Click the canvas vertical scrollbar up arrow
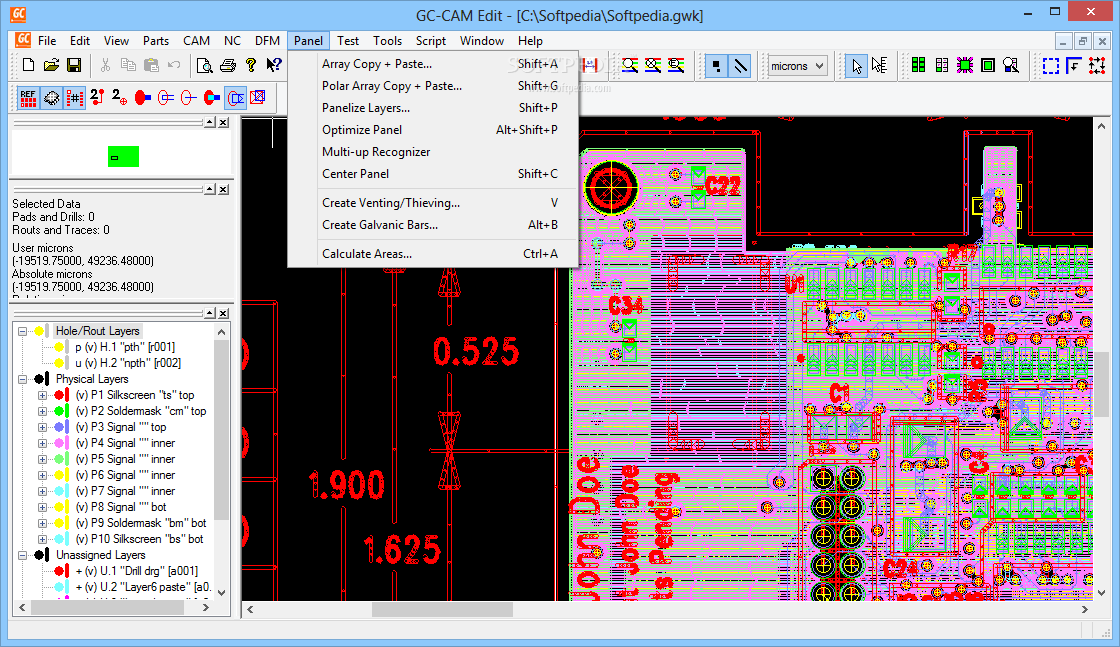This screenshot has width=1120, height=647. point(1101,126)
